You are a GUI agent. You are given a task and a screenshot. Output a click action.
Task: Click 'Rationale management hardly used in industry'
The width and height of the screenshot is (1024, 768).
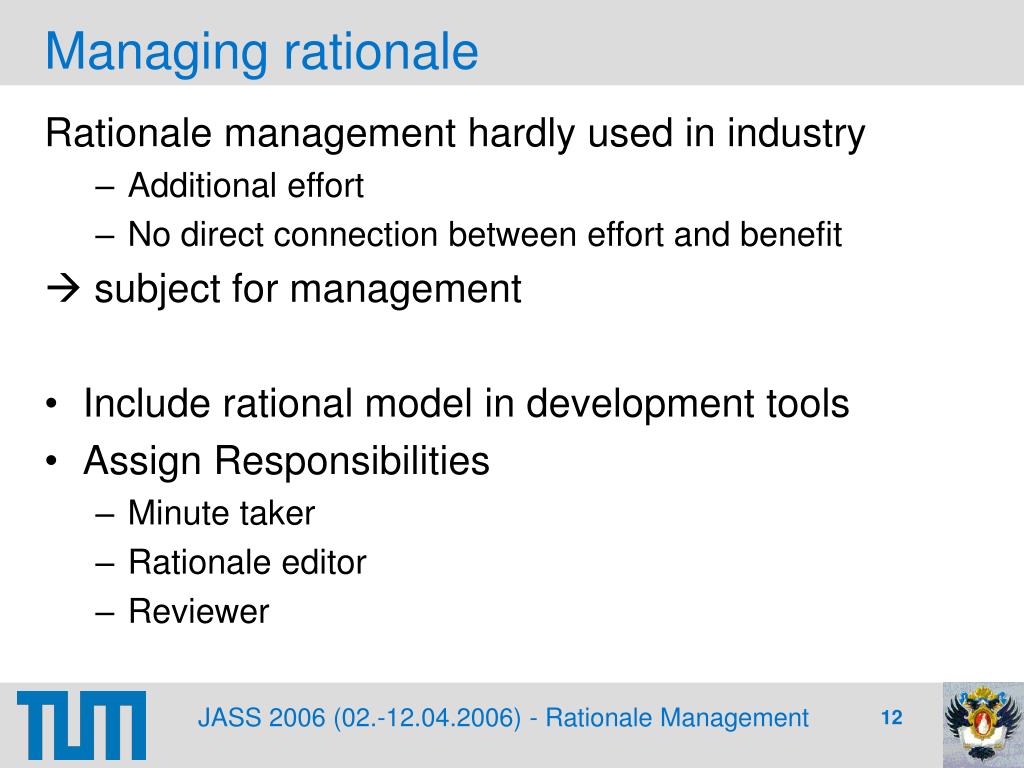click(455, 134)
